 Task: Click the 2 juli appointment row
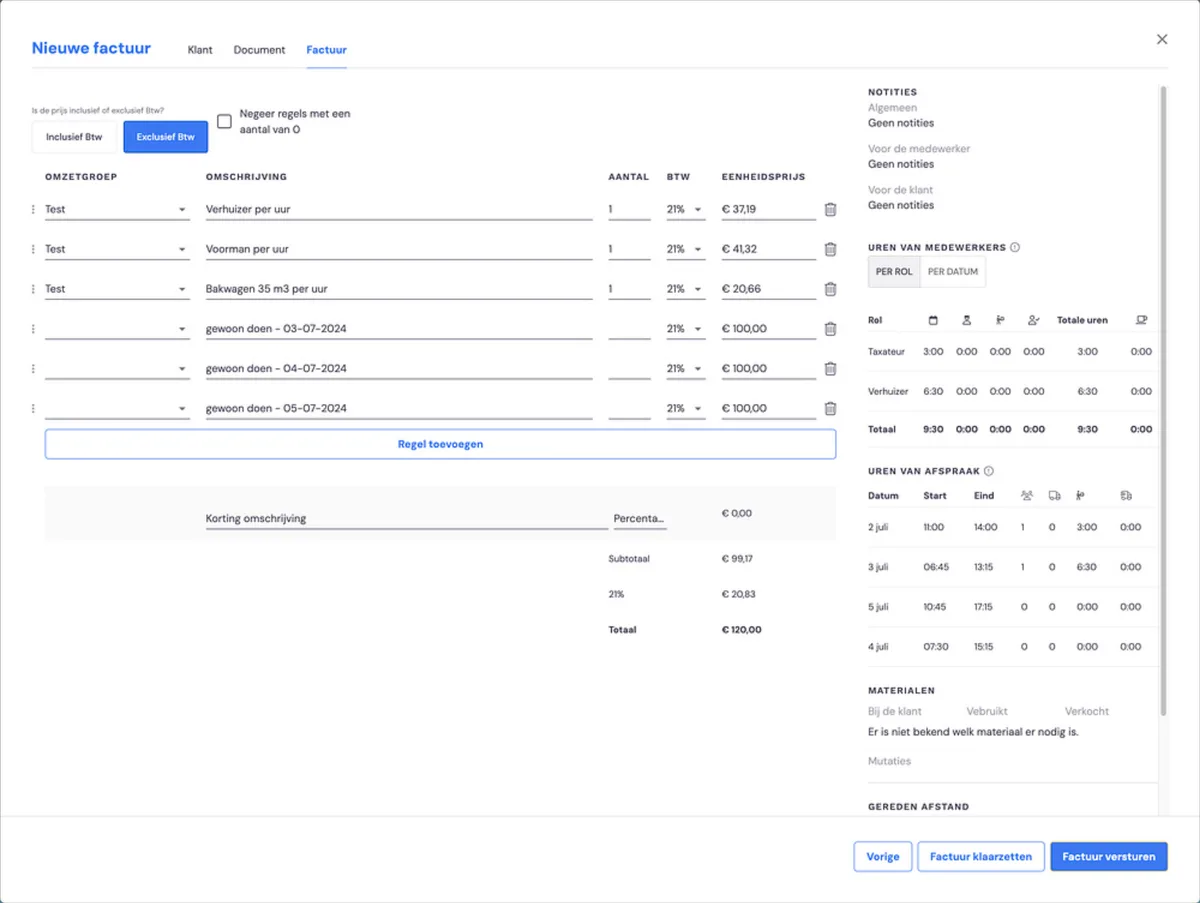tap(1010, 527)
